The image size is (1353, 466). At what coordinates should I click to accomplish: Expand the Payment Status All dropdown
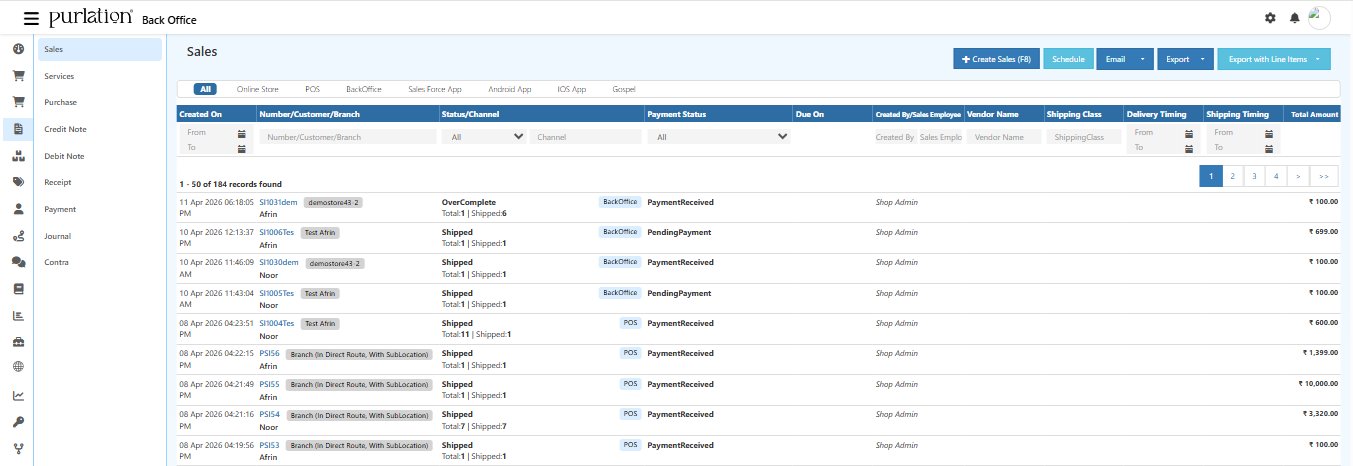coord(719,137)
